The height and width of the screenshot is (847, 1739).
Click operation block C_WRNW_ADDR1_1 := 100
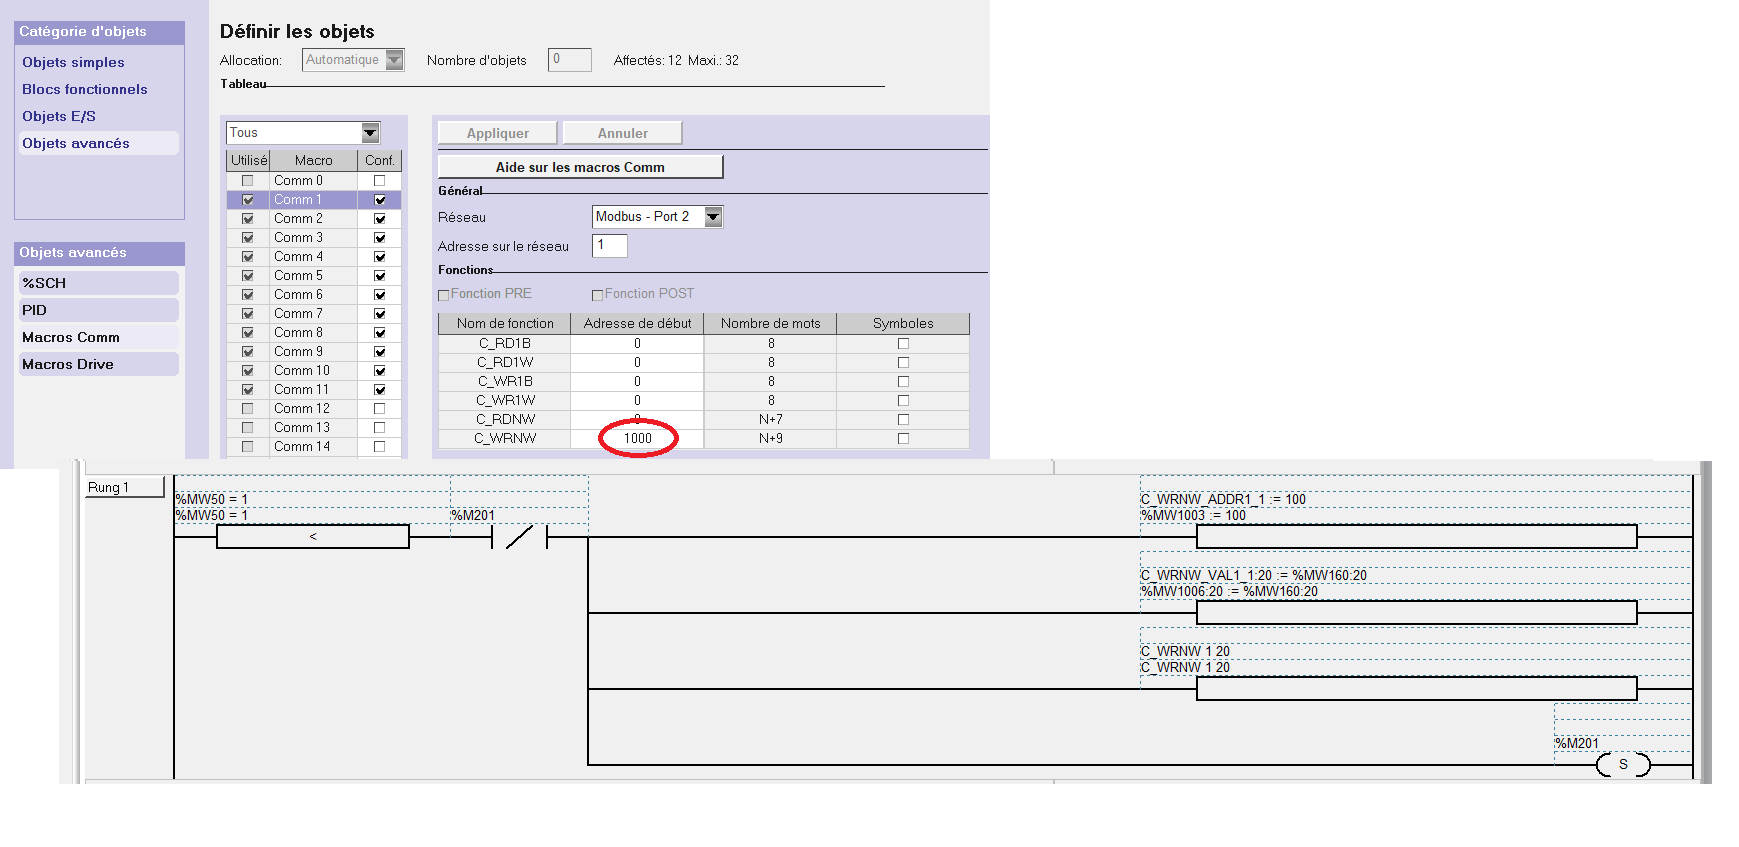[1415, 537]
